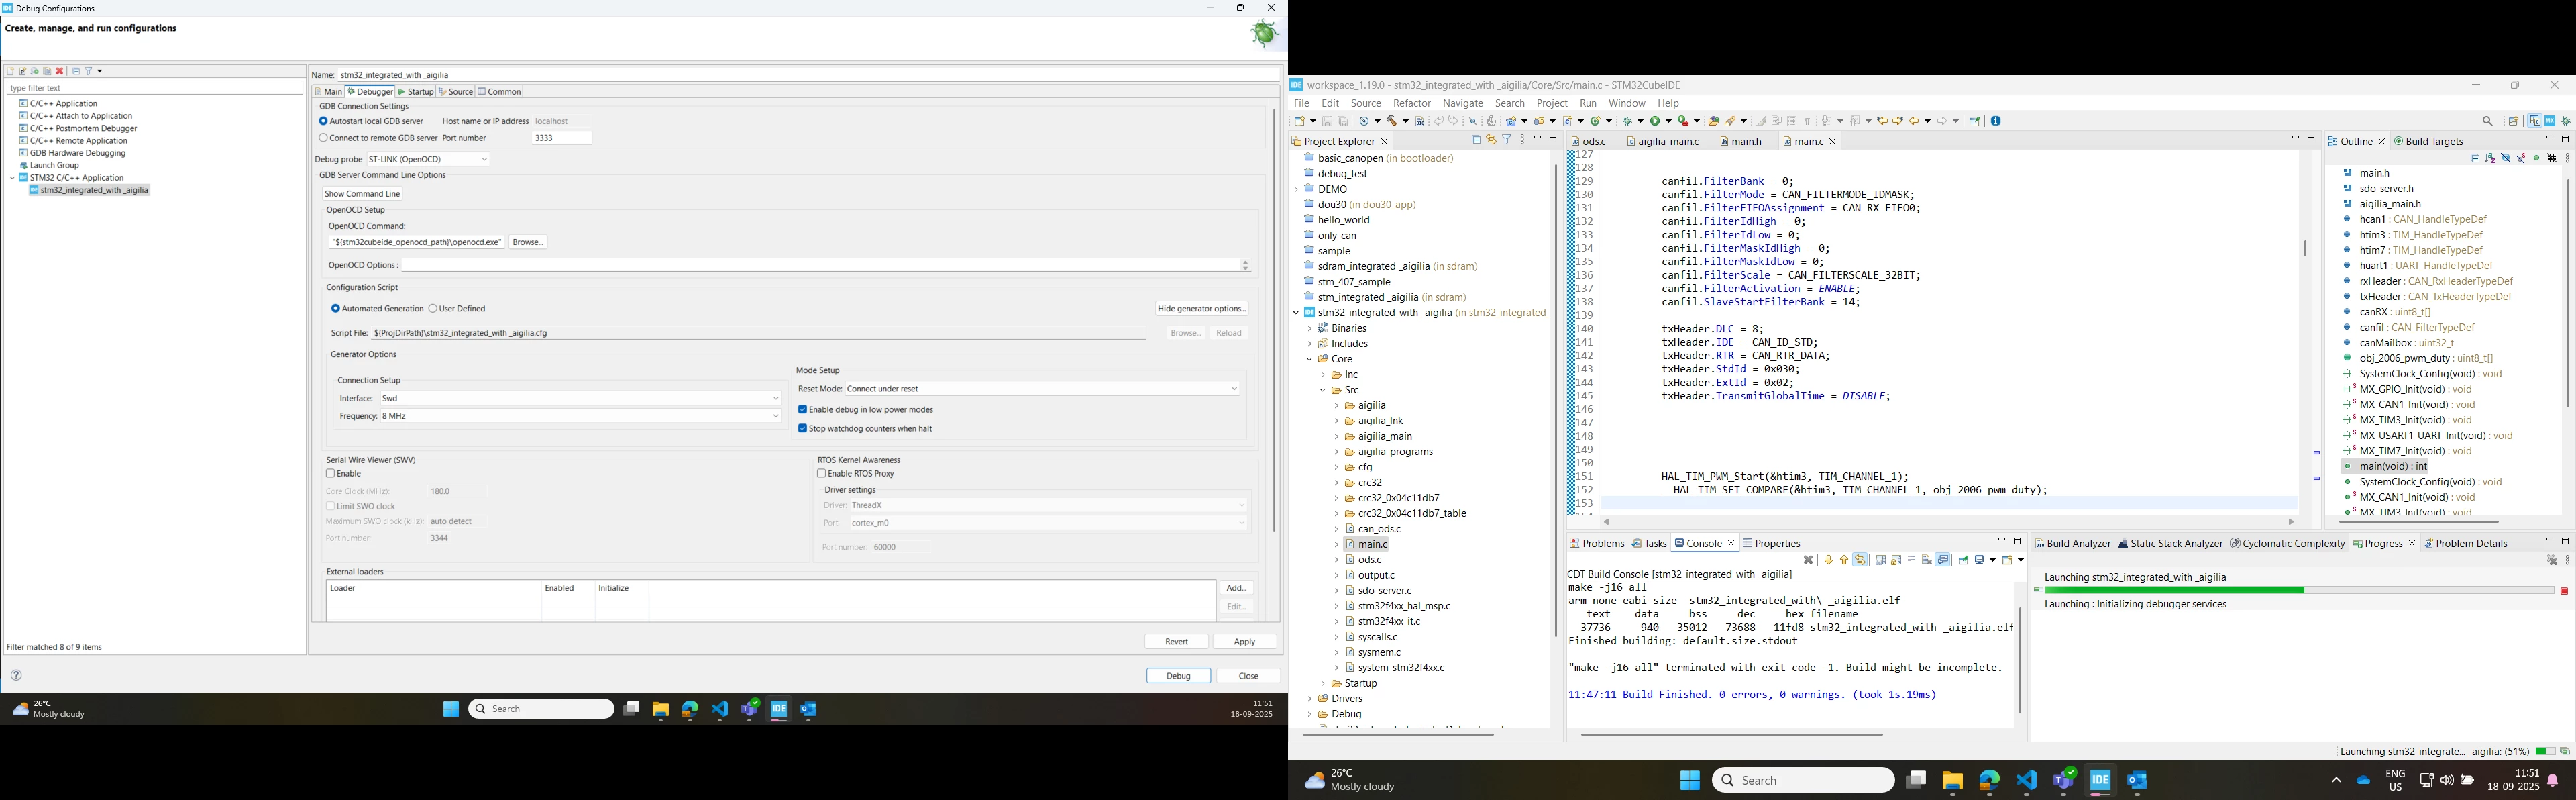
Task: Click New launch configuration icon in Debug Configurations
Action: (x=10, y=72)
